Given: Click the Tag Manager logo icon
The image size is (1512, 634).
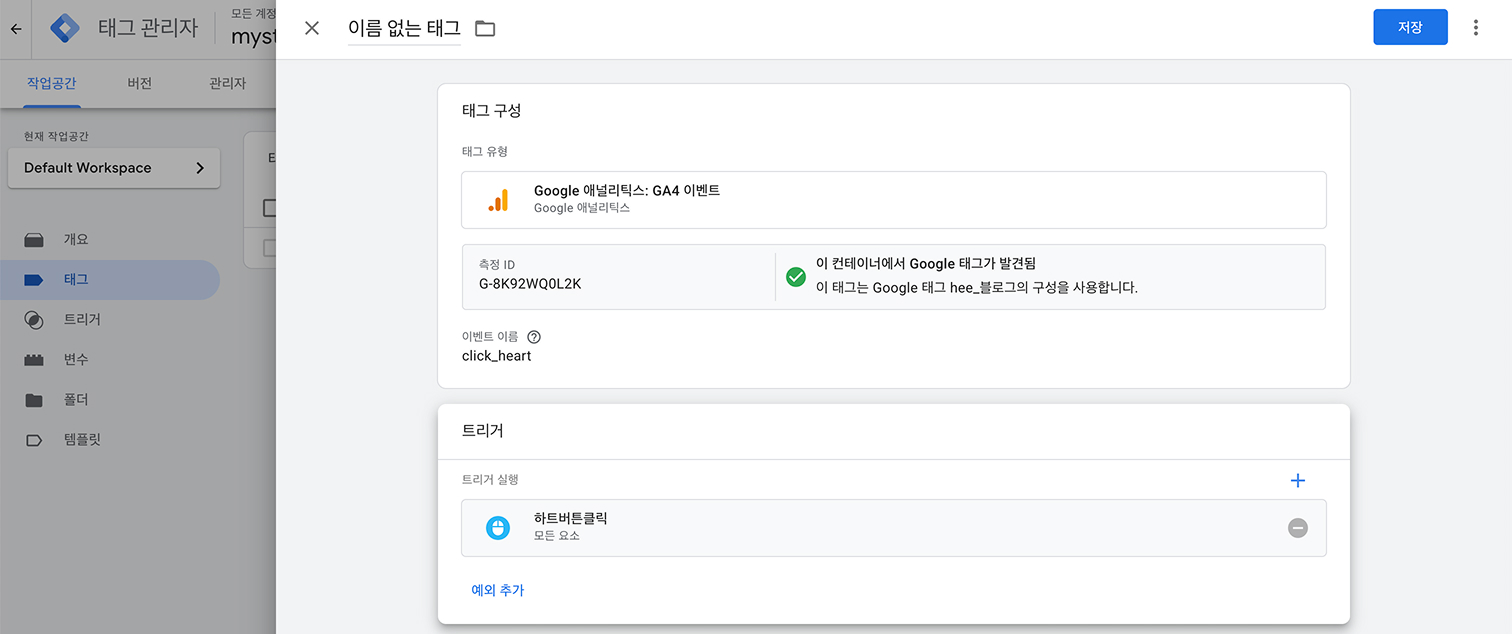Looking at the screenshot, I should pyautogui.click(x=65, y=28).
